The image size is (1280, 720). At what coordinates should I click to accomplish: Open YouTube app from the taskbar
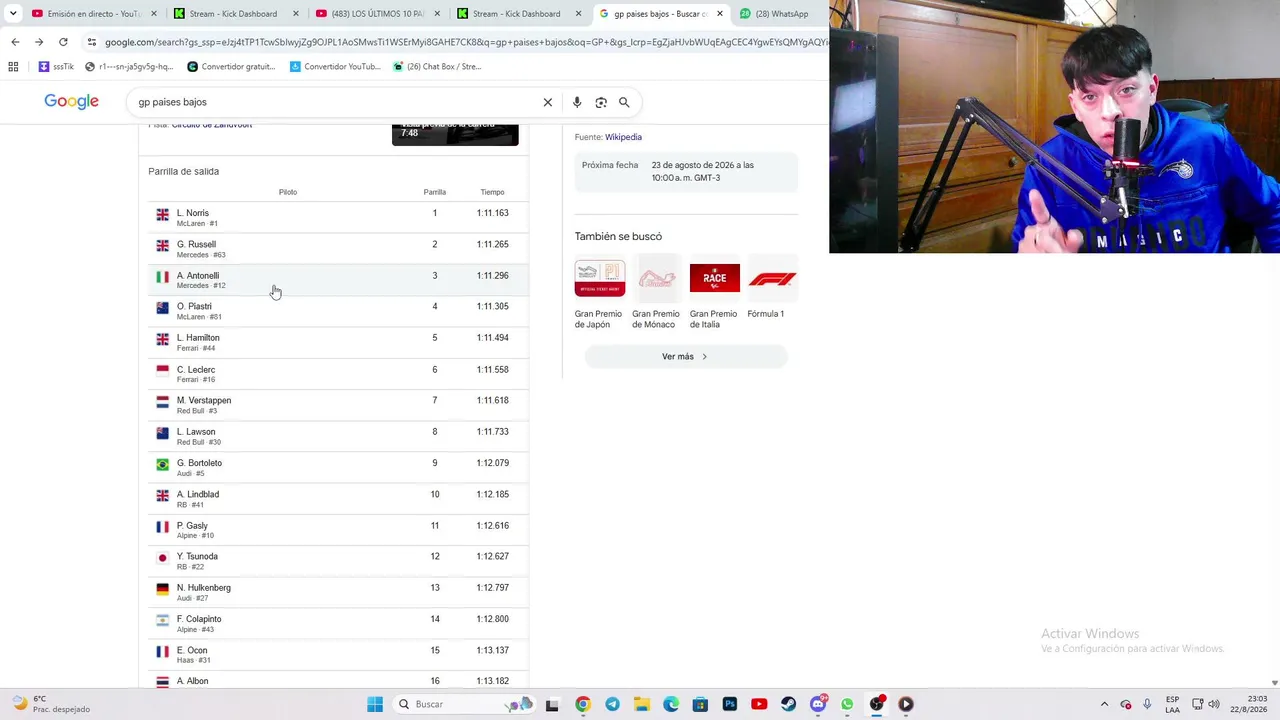click(759, 704)
